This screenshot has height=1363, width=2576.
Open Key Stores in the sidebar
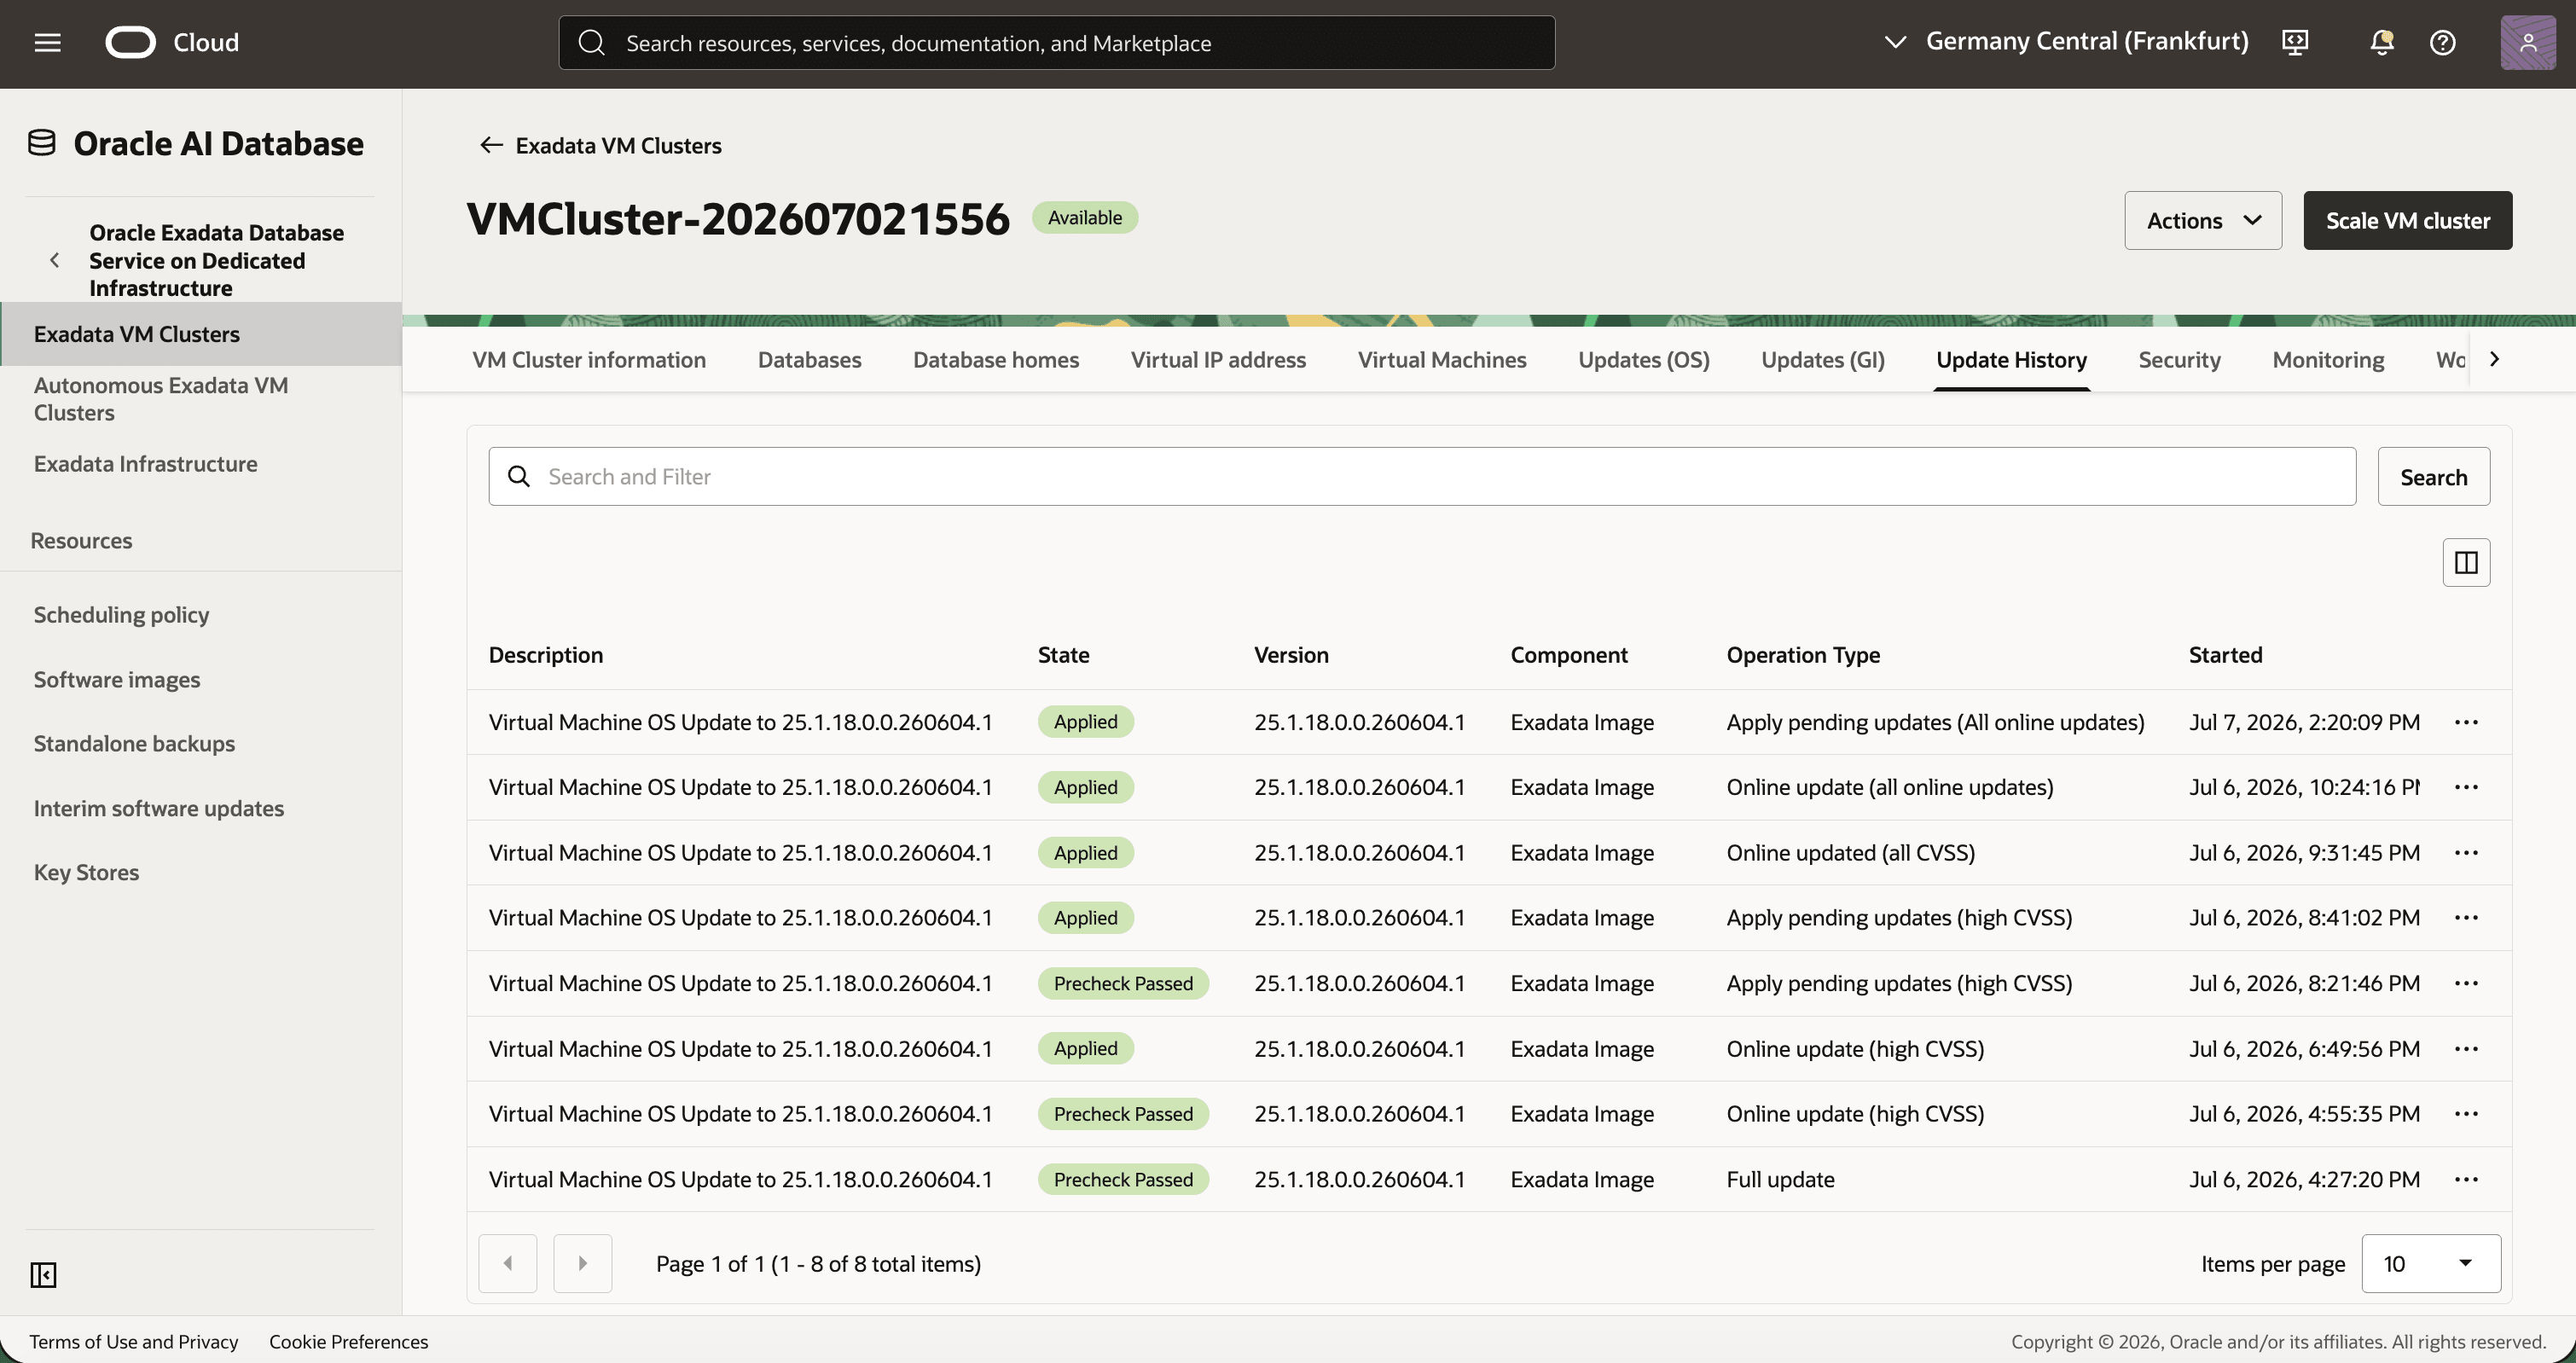(86, 873)
